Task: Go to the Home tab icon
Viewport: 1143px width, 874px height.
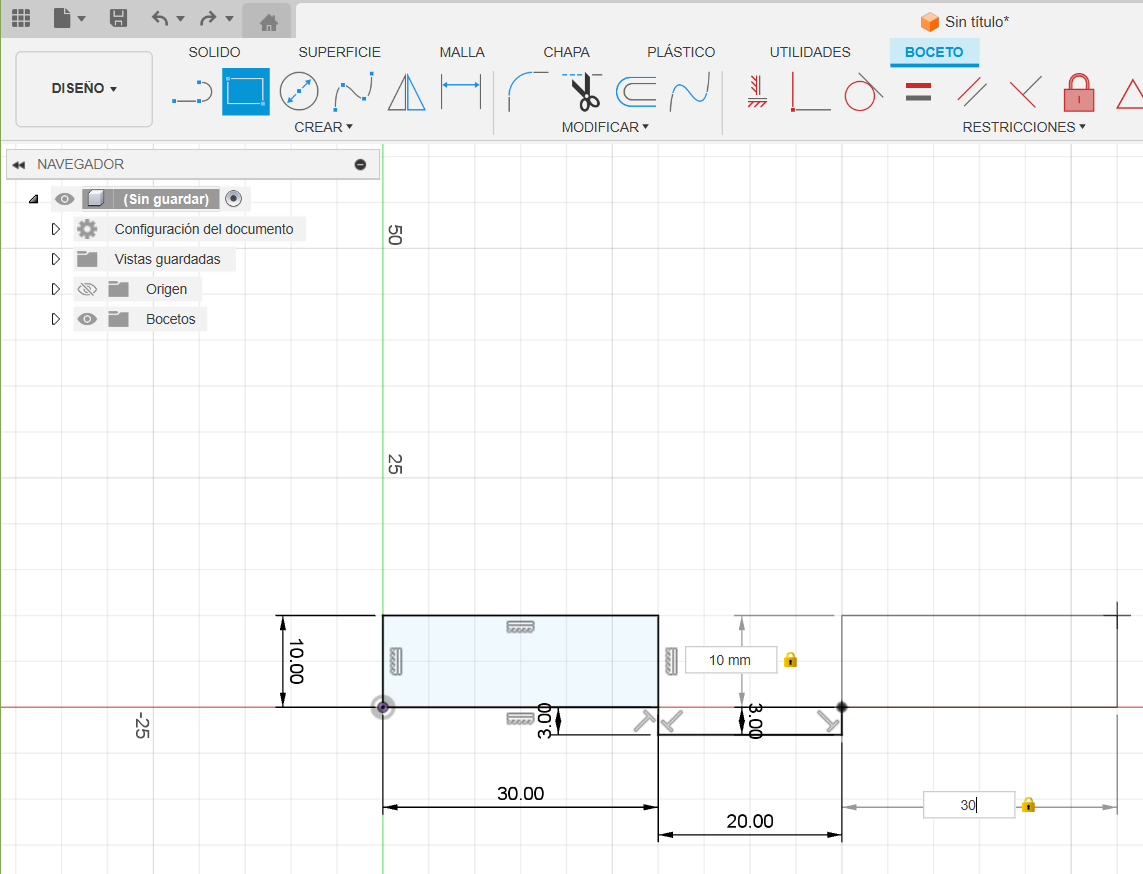Action: 268,23
